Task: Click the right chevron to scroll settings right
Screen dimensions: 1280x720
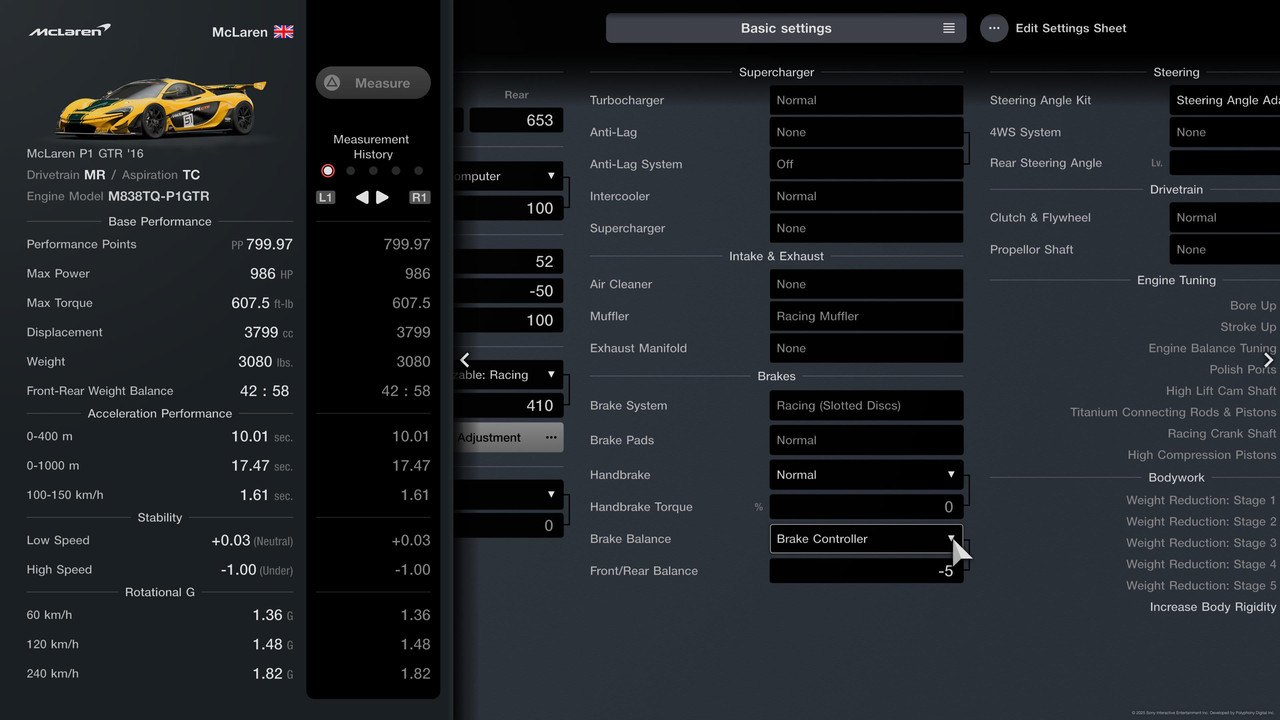Action: (x=1268, y=360)
